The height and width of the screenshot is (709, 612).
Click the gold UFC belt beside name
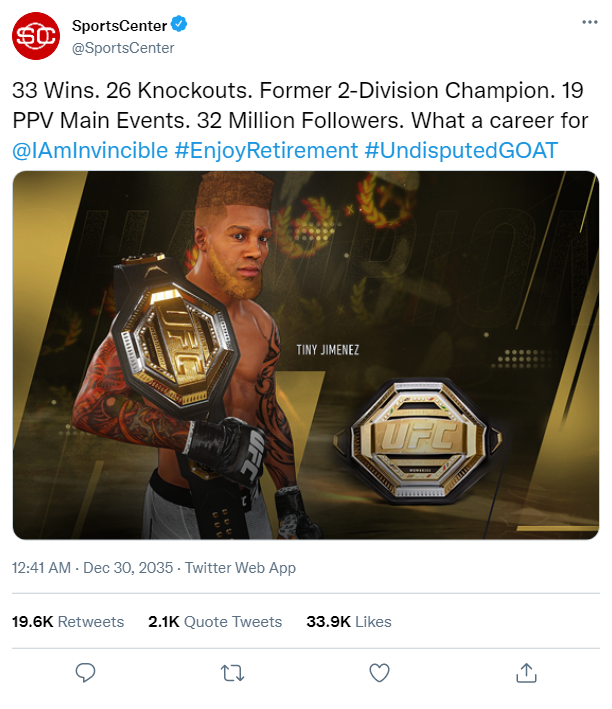click(417, 440)
